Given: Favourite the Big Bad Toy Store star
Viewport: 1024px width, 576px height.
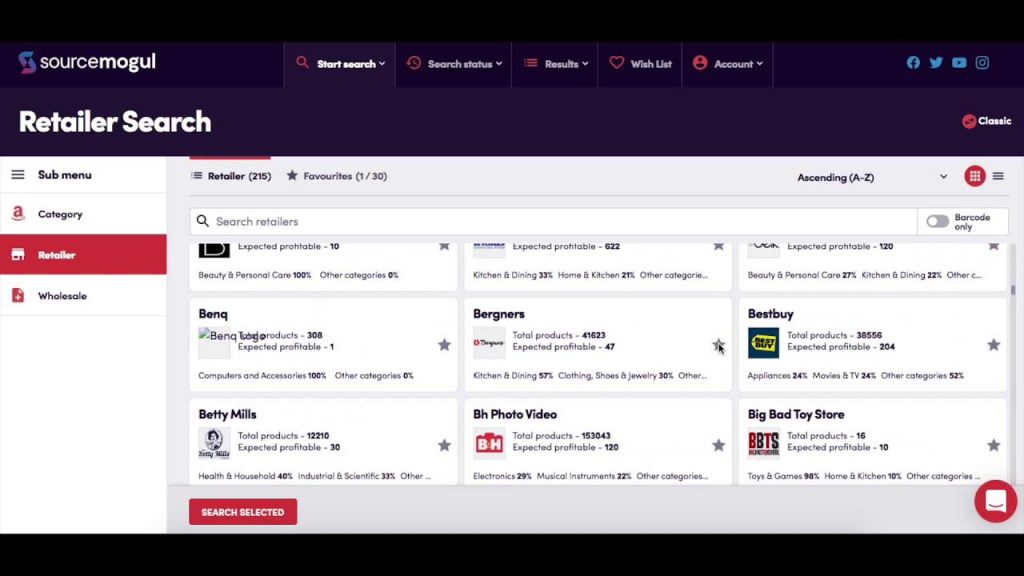Looking at the screenshot, I should (x=993, y=445).
